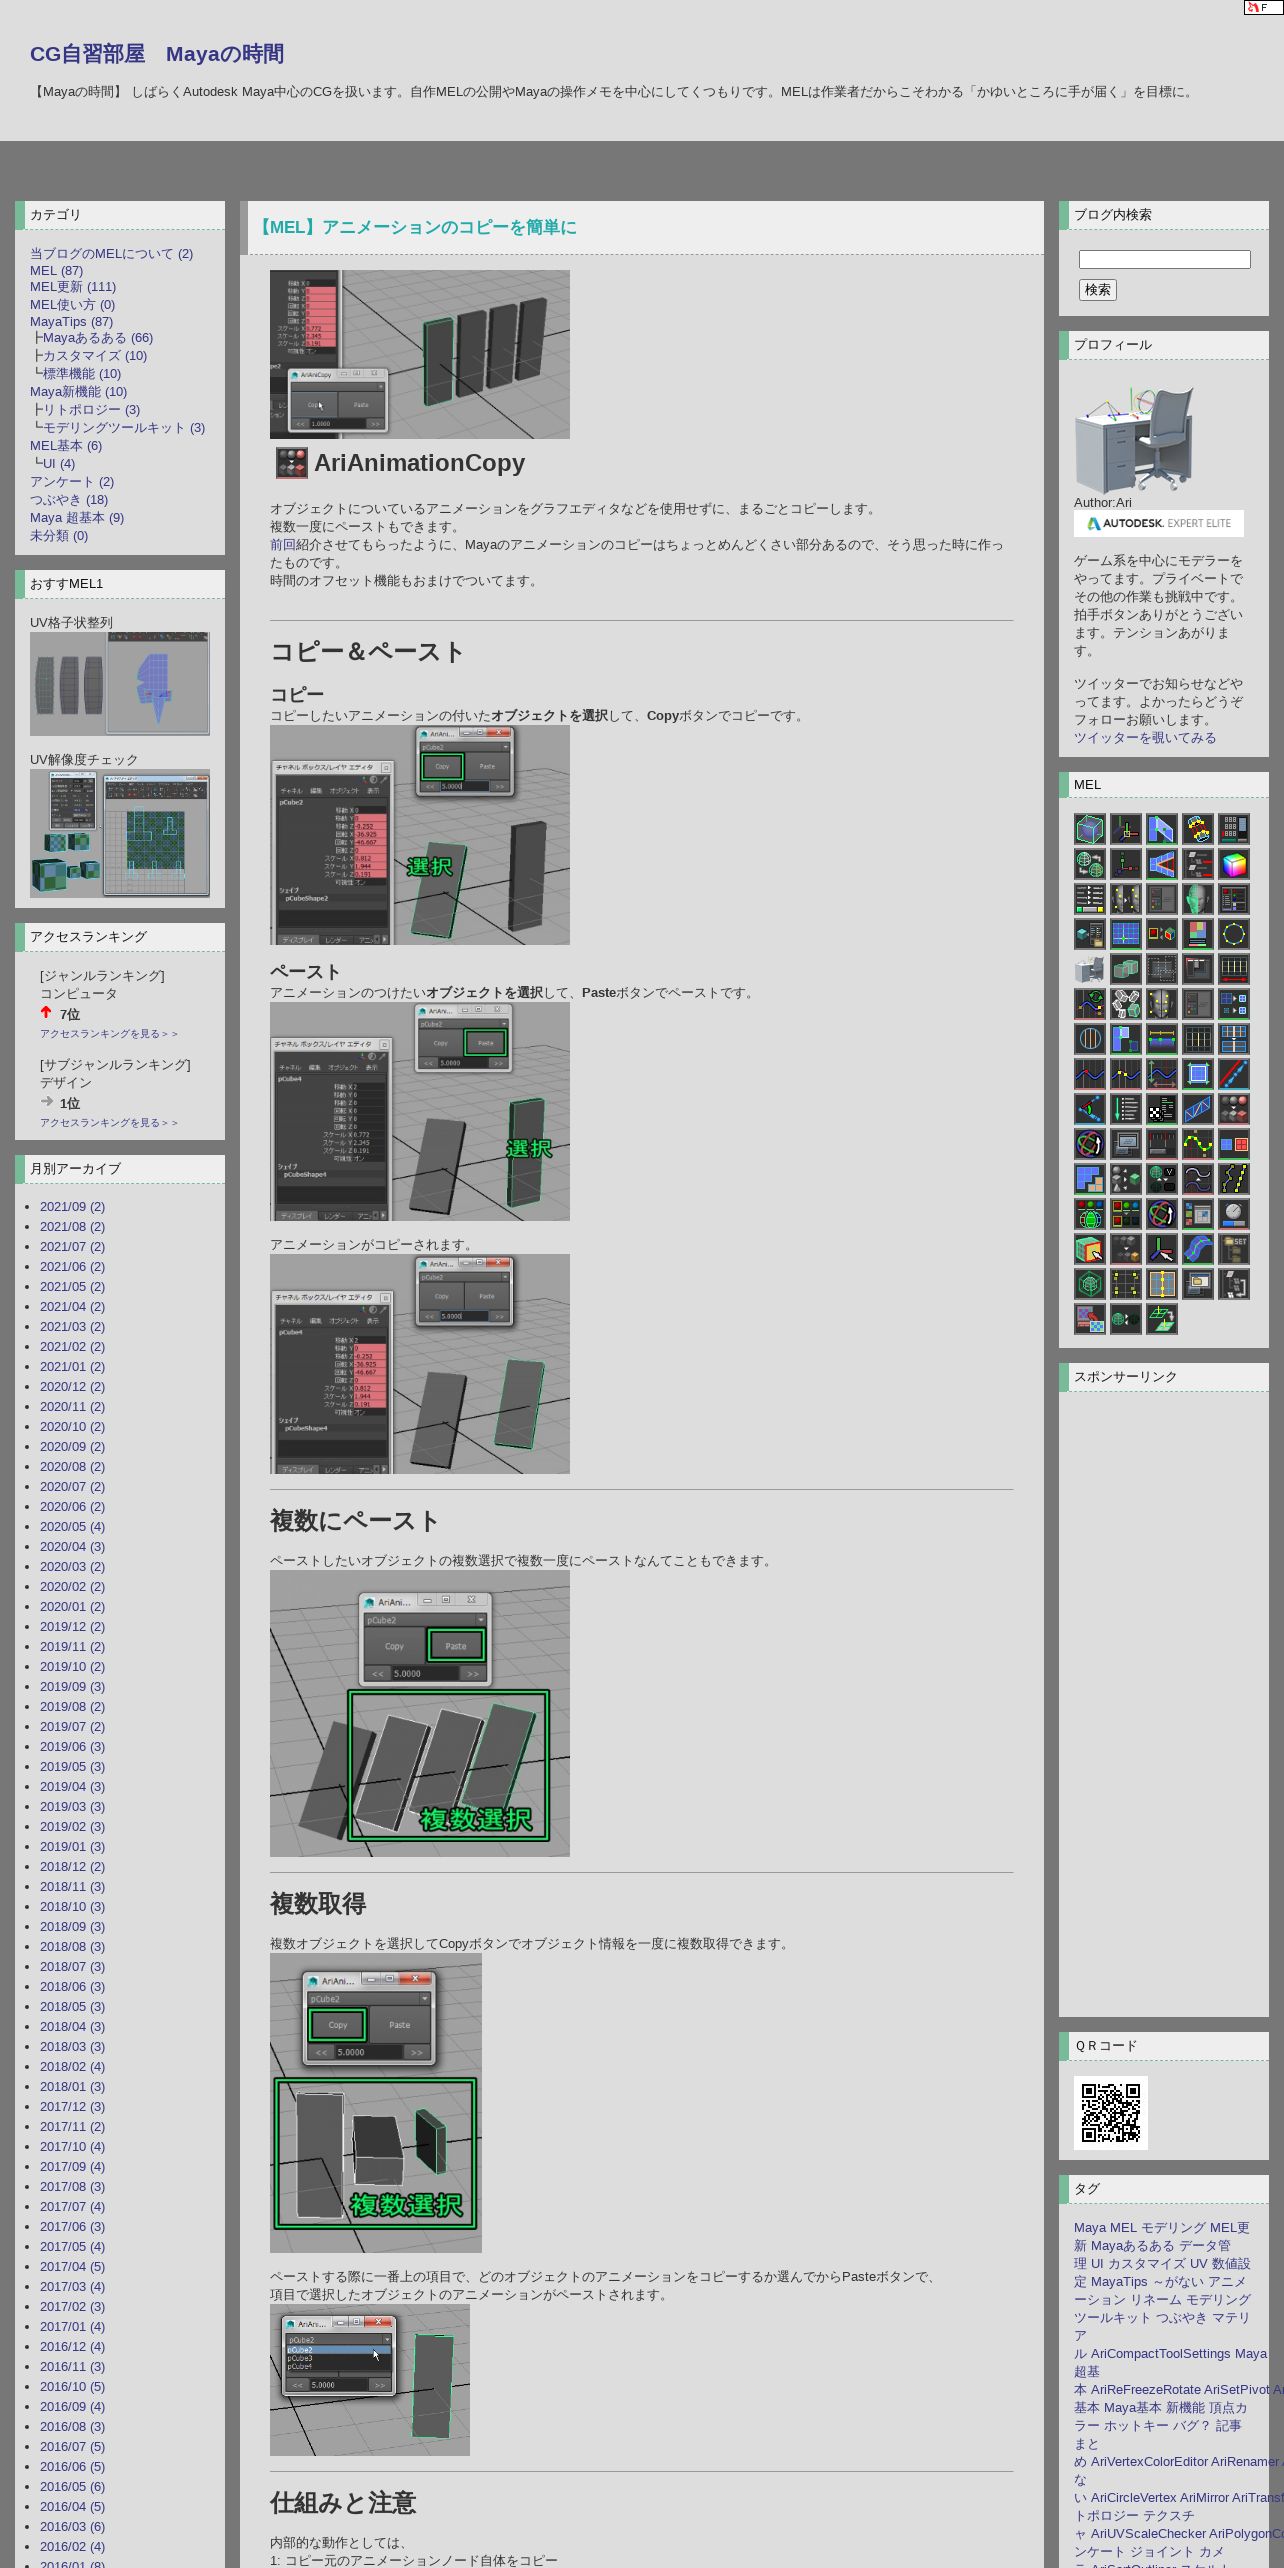This screenshot has height=2568, width=1284.
Task: Open the 2019/12 (2) monthly archive
Action: (72, 1627)
